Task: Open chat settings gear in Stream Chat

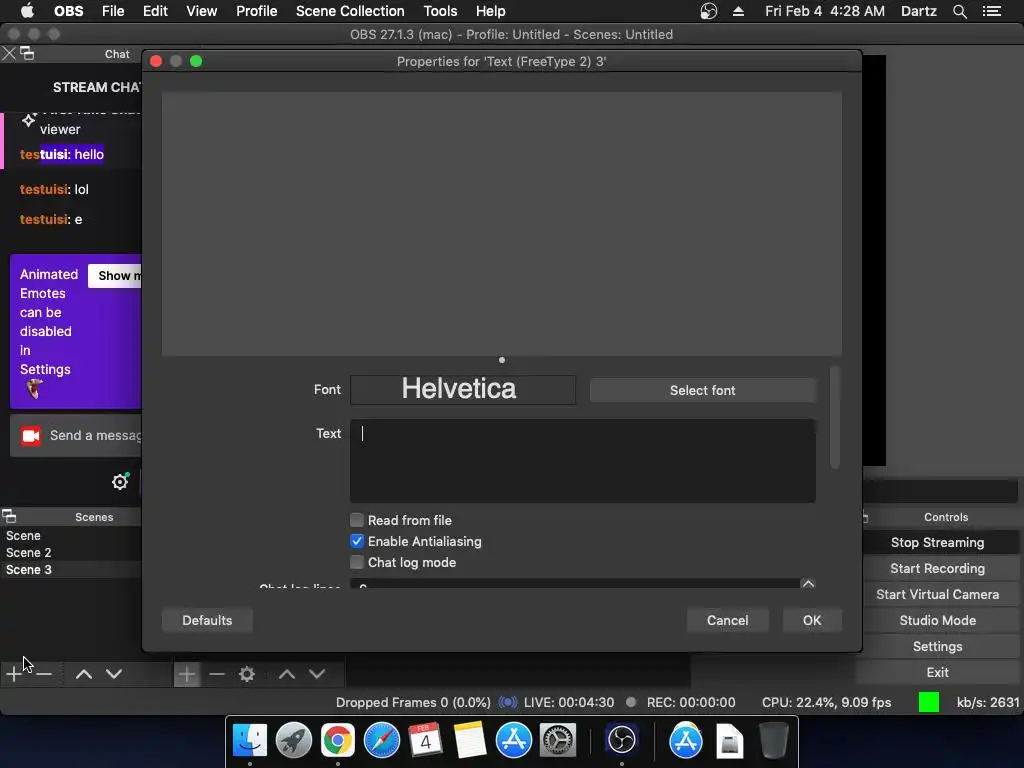Action: 120,482
